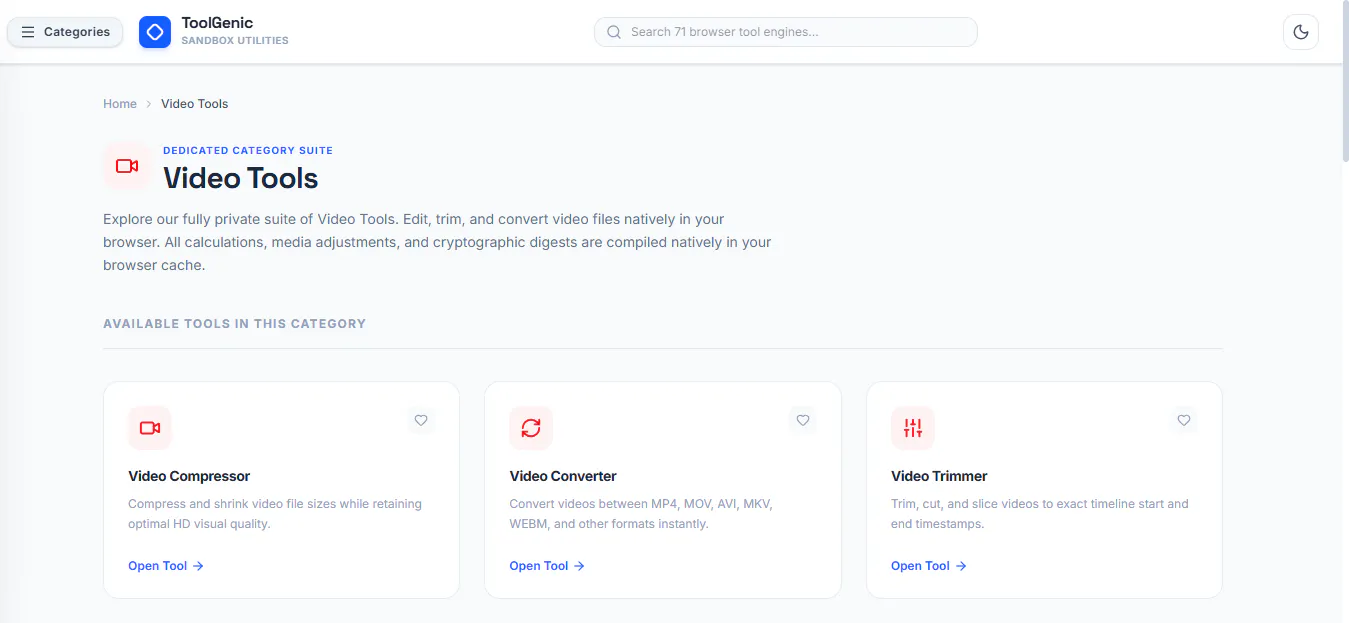Click the page vertical scrollbar
Viewport: 1349px width, 623px height.
(x=1345, y=80)
